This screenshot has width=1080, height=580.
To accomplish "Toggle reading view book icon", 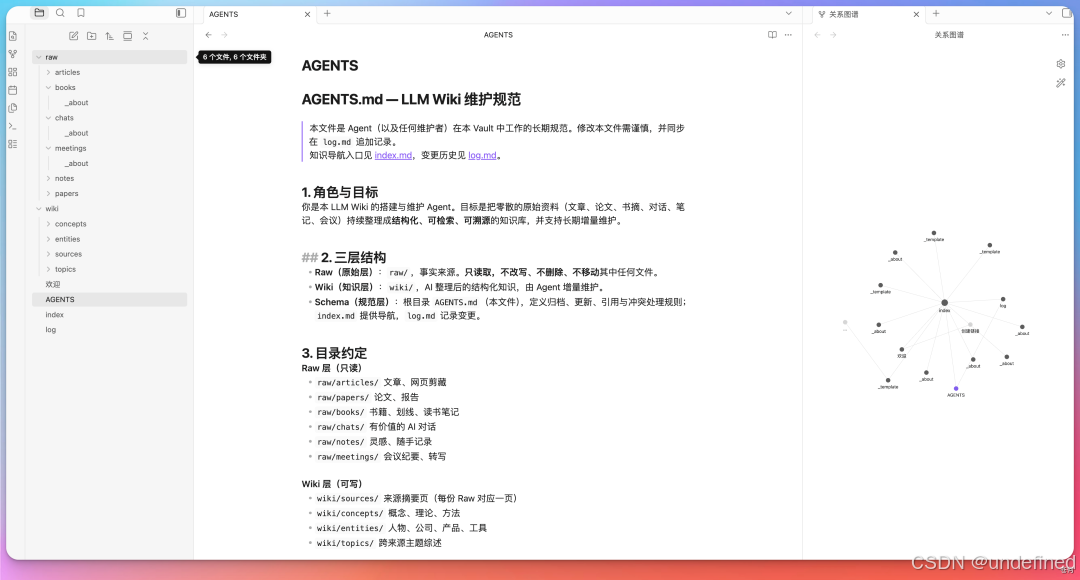I will tap(772, 34).
